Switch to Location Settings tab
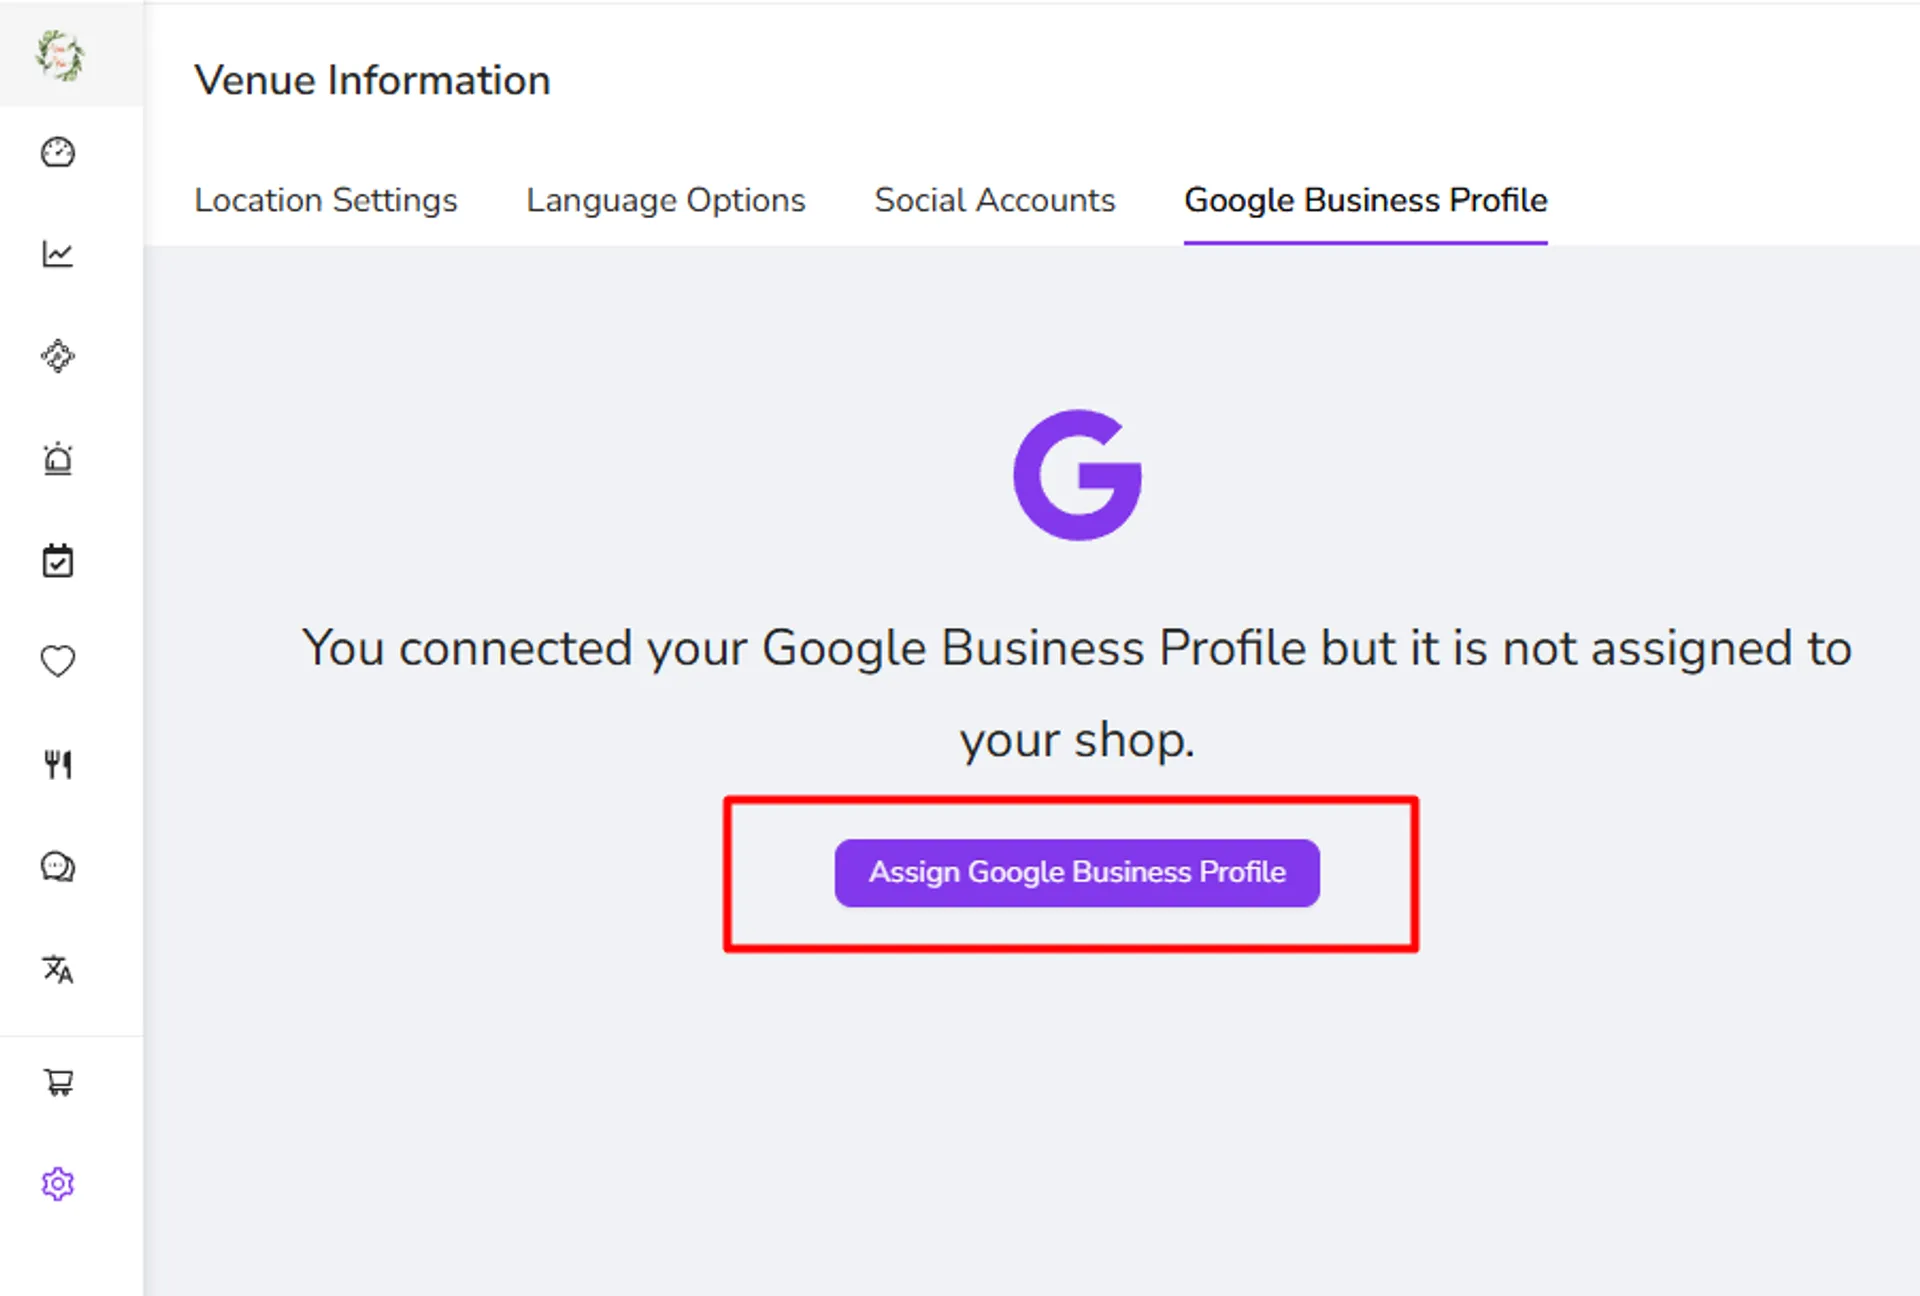 point(326,200)
